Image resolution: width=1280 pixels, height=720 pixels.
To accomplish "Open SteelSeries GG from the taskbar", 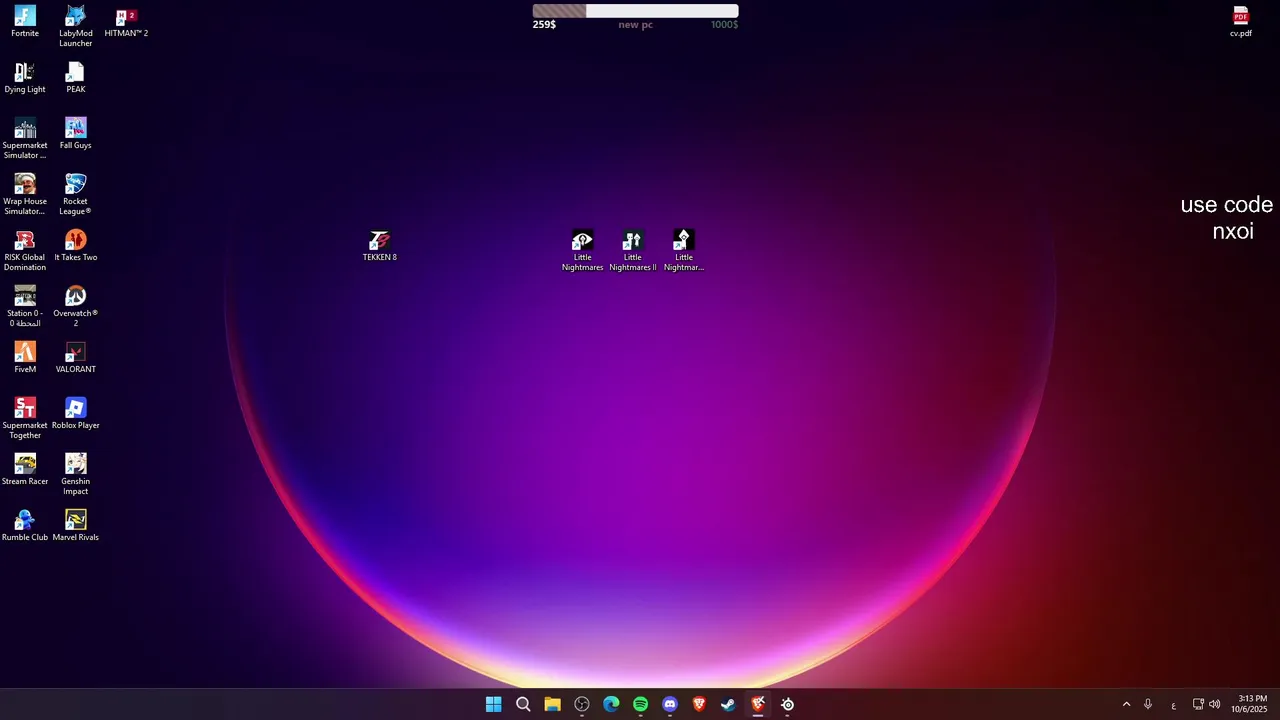I will point(788,704).
